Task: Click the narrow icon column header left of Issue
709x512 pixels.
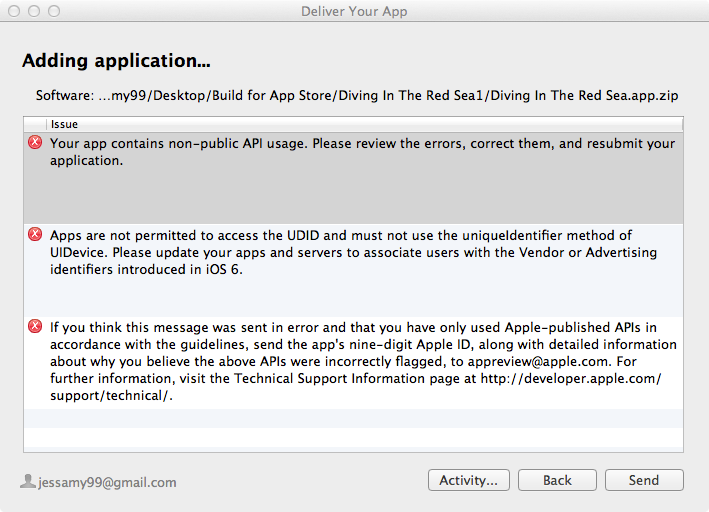Action: coord(36,124)
